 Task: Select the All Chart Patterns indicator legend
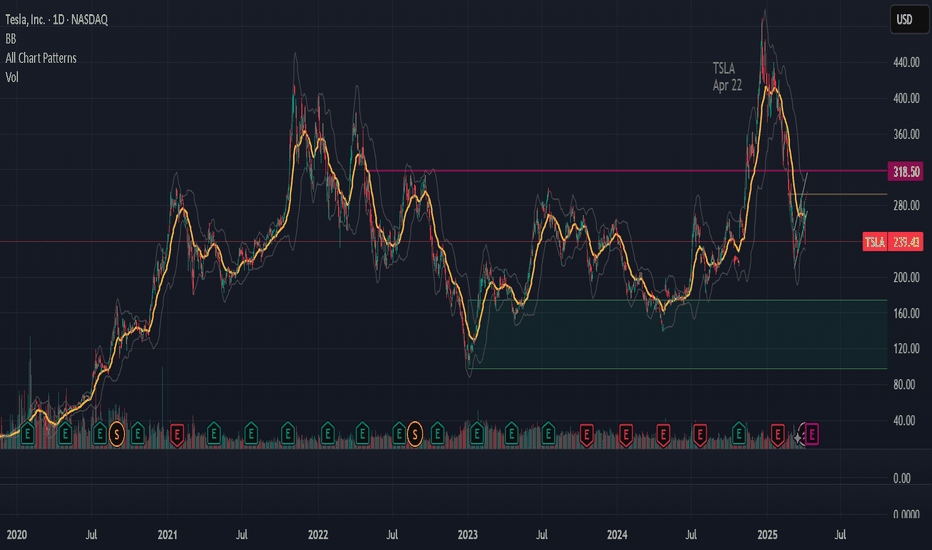[x=41, y=58]
